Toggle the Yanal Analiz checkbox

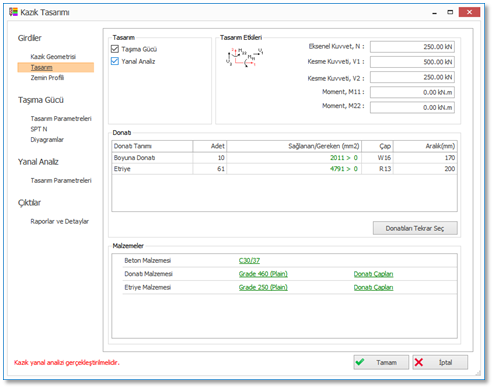(x=115, y=61)
